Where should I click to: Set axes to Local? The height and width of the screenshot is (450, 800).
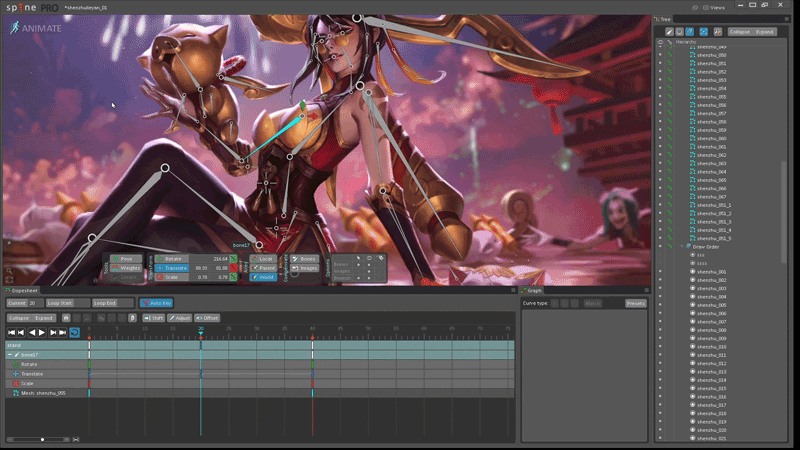click(x=263, y=259)
